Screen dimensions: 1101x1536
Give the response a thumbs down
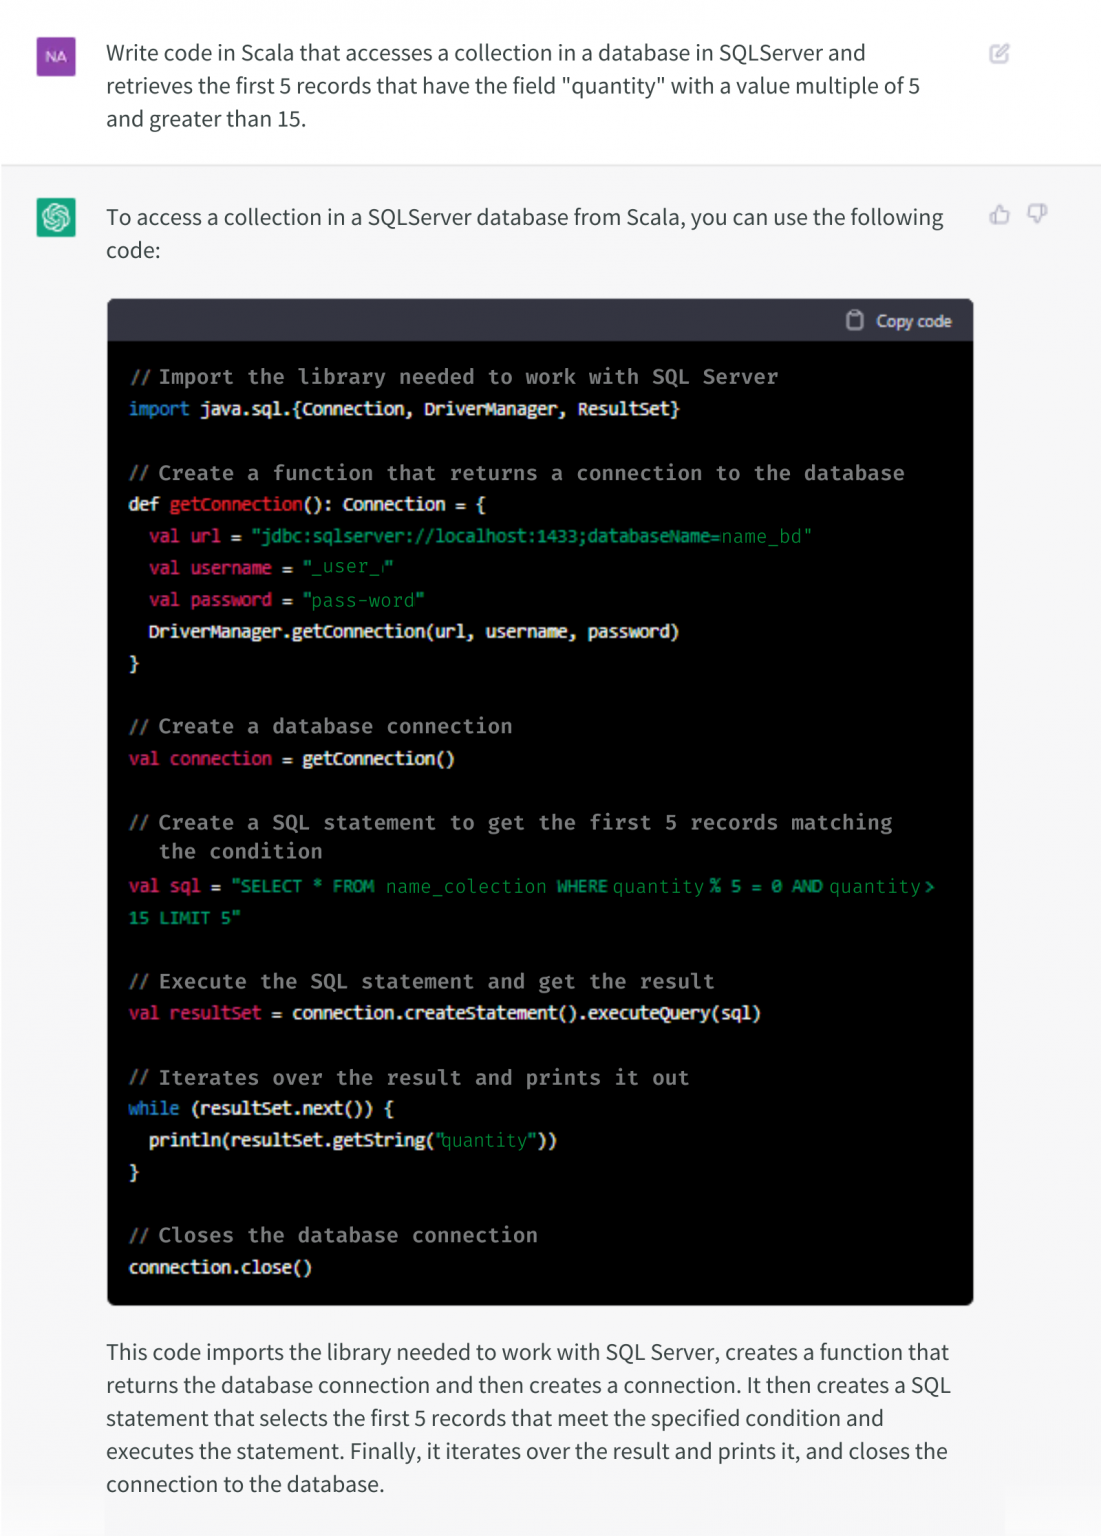pyautogui.click(x=1036, y=213)
